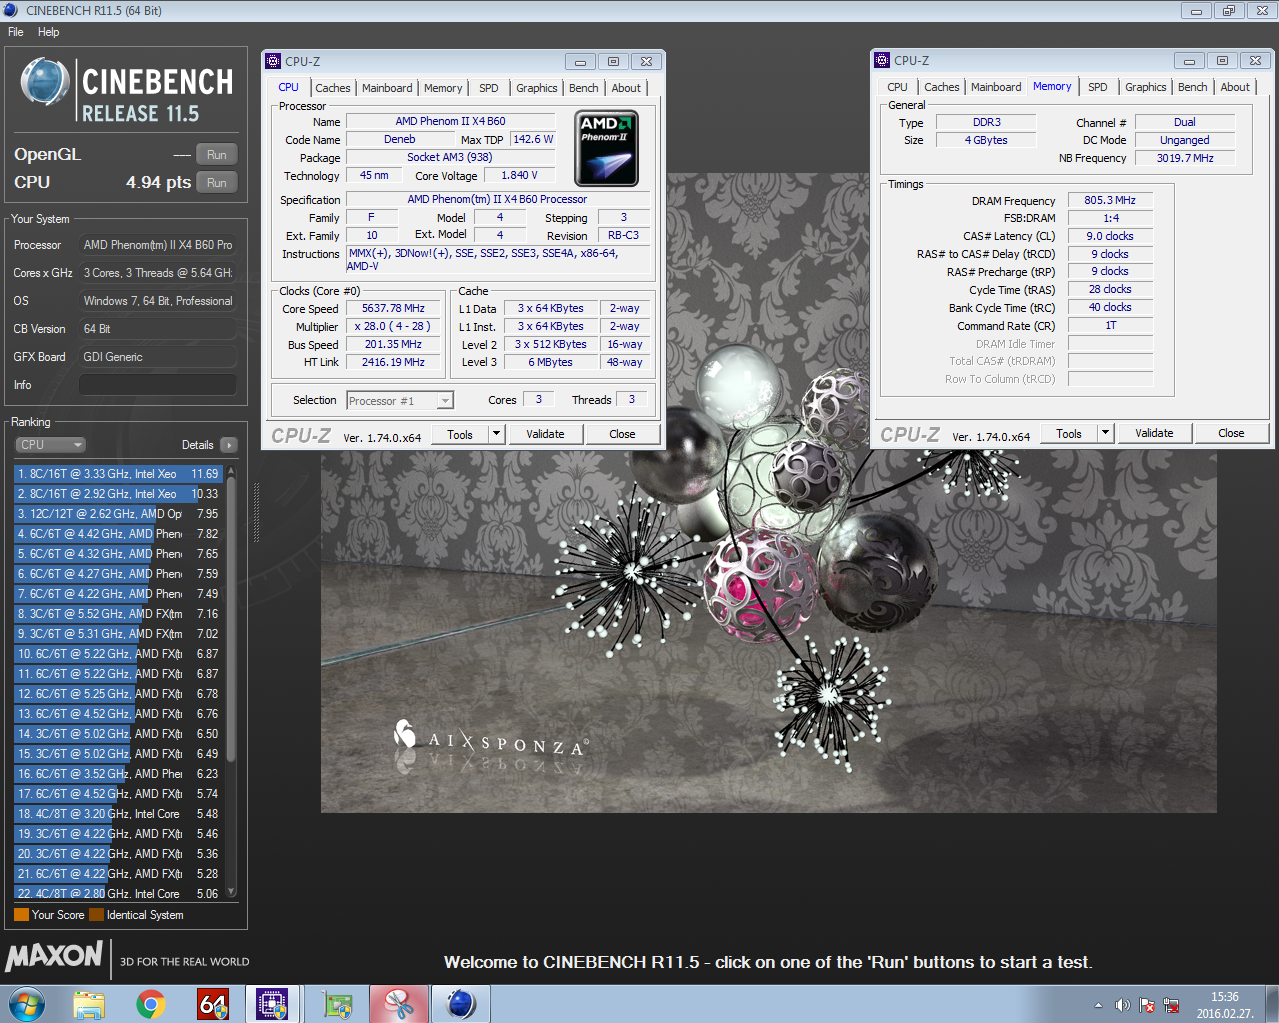The width and height of the screenshot is (1279, 1023).
Task: Open the Windows Start menu orb
Action: (x=27, y=1004)
